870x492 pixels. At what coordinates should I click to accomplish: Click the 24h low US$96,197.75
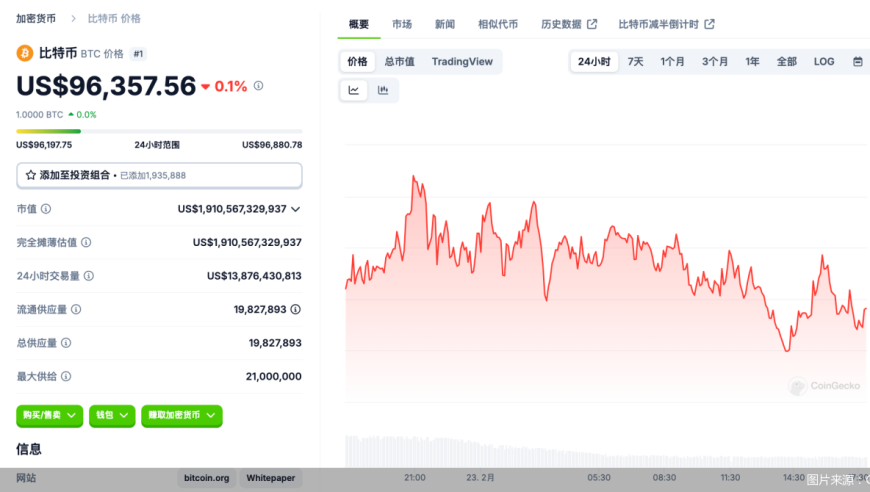44,145
